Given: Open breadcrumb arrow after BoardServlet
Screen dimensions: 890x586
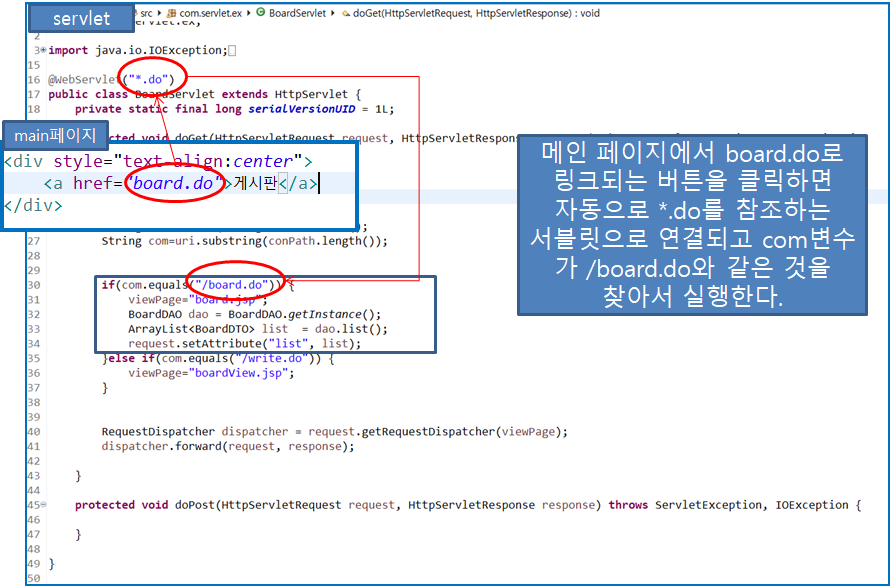Looking at the screenshot, I should (333, 13).
